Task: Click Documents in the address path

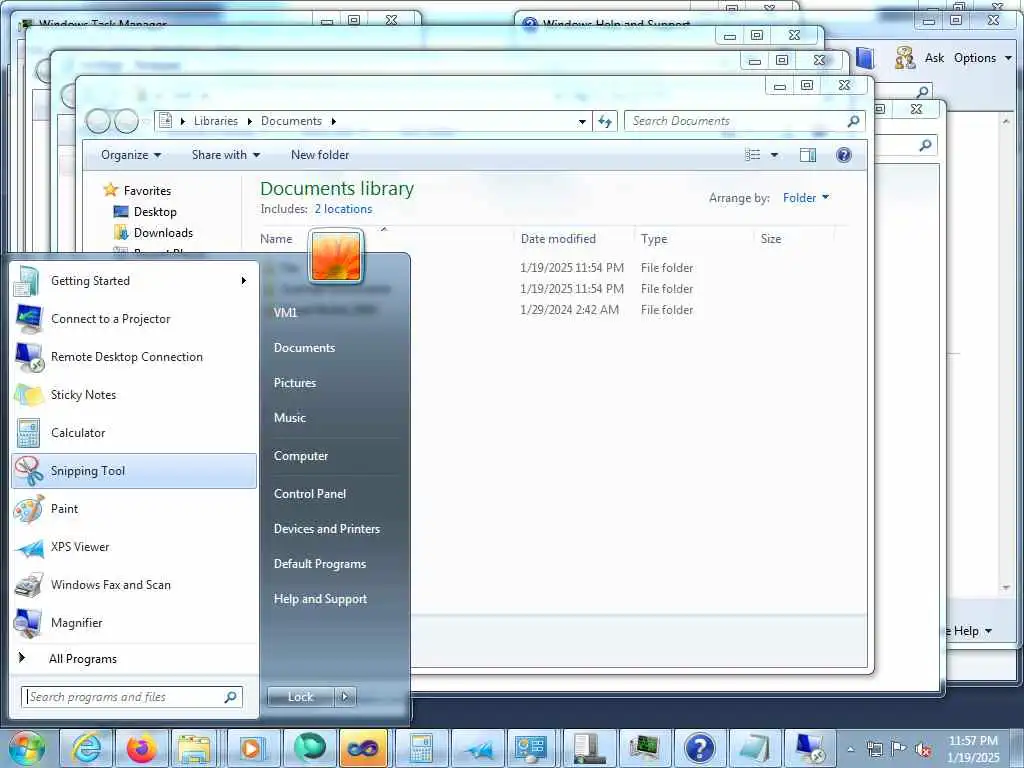Action: (291, 121)
